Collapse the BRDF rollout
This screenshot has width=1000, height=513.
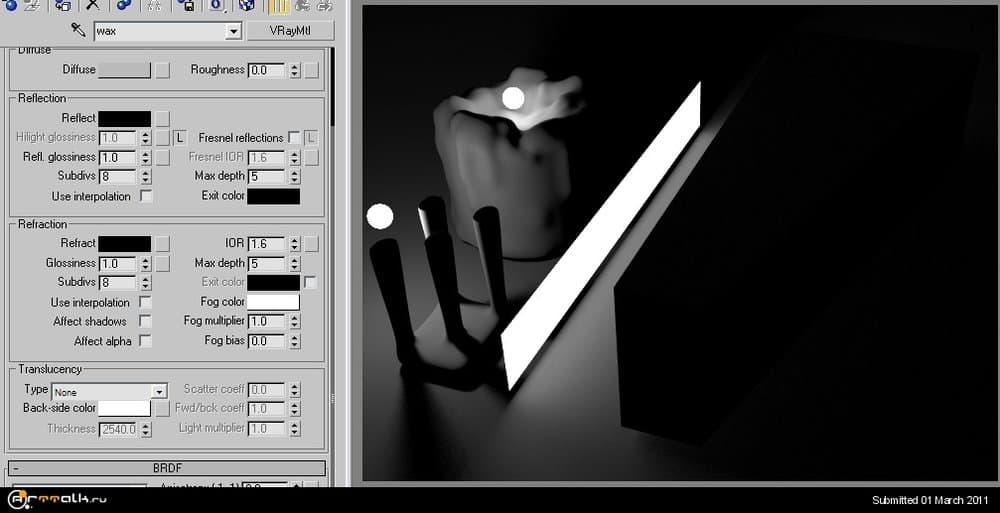(167, 468)
